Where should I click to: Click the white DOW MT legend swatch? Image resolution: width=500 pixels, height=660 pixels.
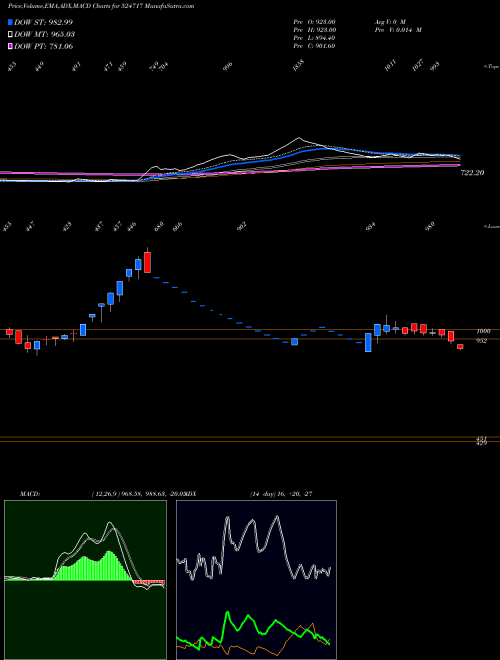coord(10,34)
